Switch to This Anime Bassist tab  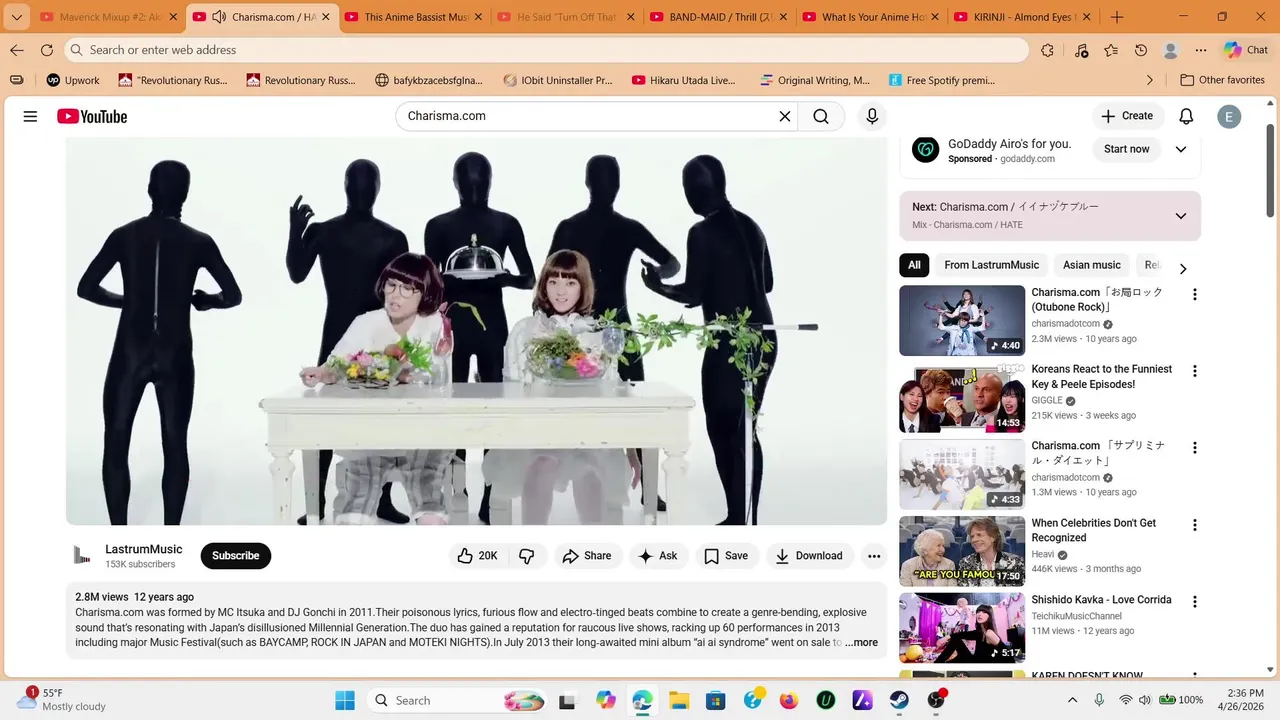pos(415,17)
